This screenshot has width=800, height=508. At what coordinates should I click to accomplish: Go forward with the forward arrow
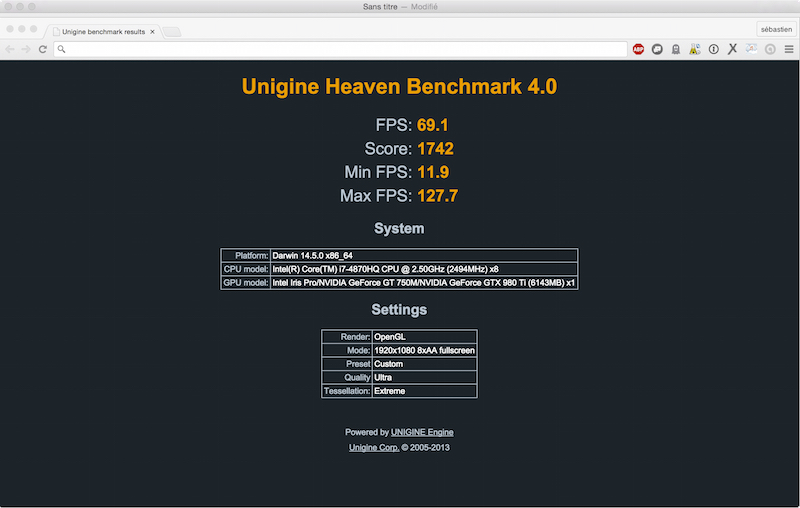pyautogui.click(x=26, y=49)
